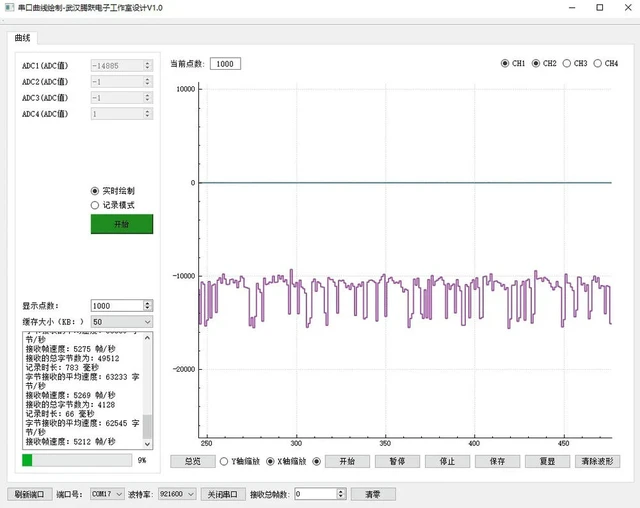Click the ADC1 value spinner arrows
The height and width of the screenshot is (508, 640).
(147, 65)
